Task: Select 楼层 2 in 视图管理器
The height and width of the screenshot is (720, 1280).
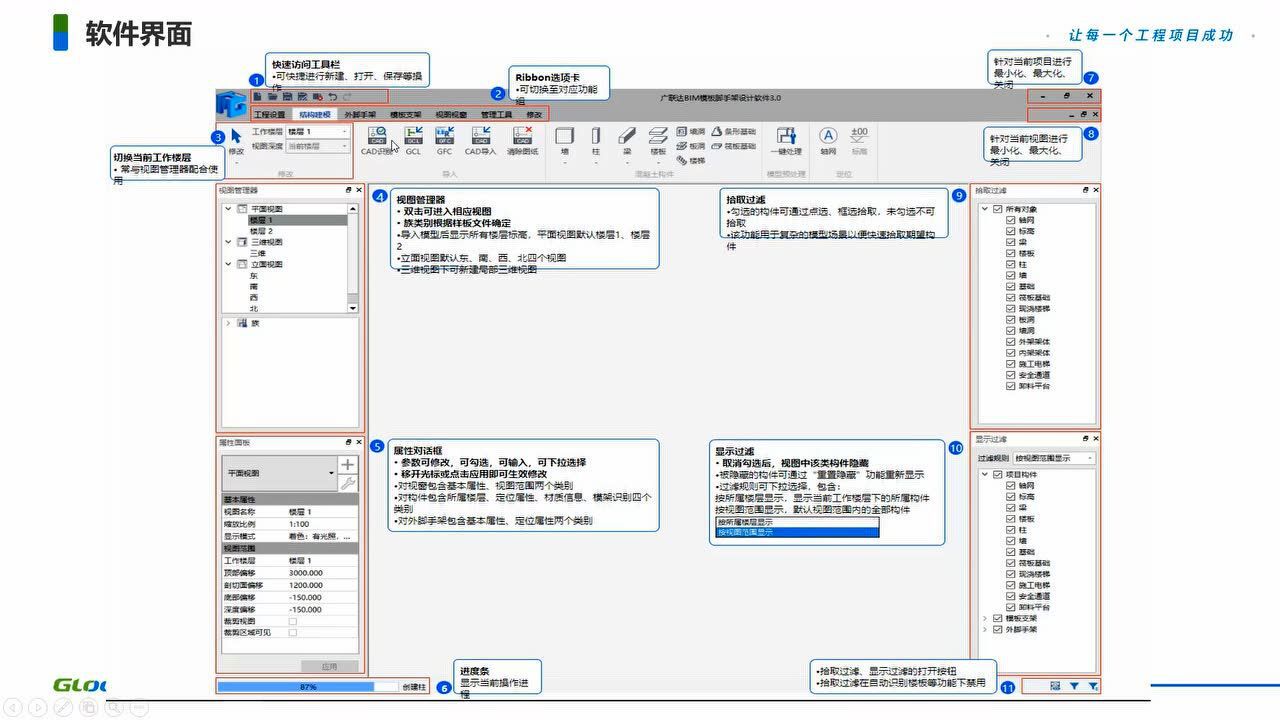Action: pos(261,231)
